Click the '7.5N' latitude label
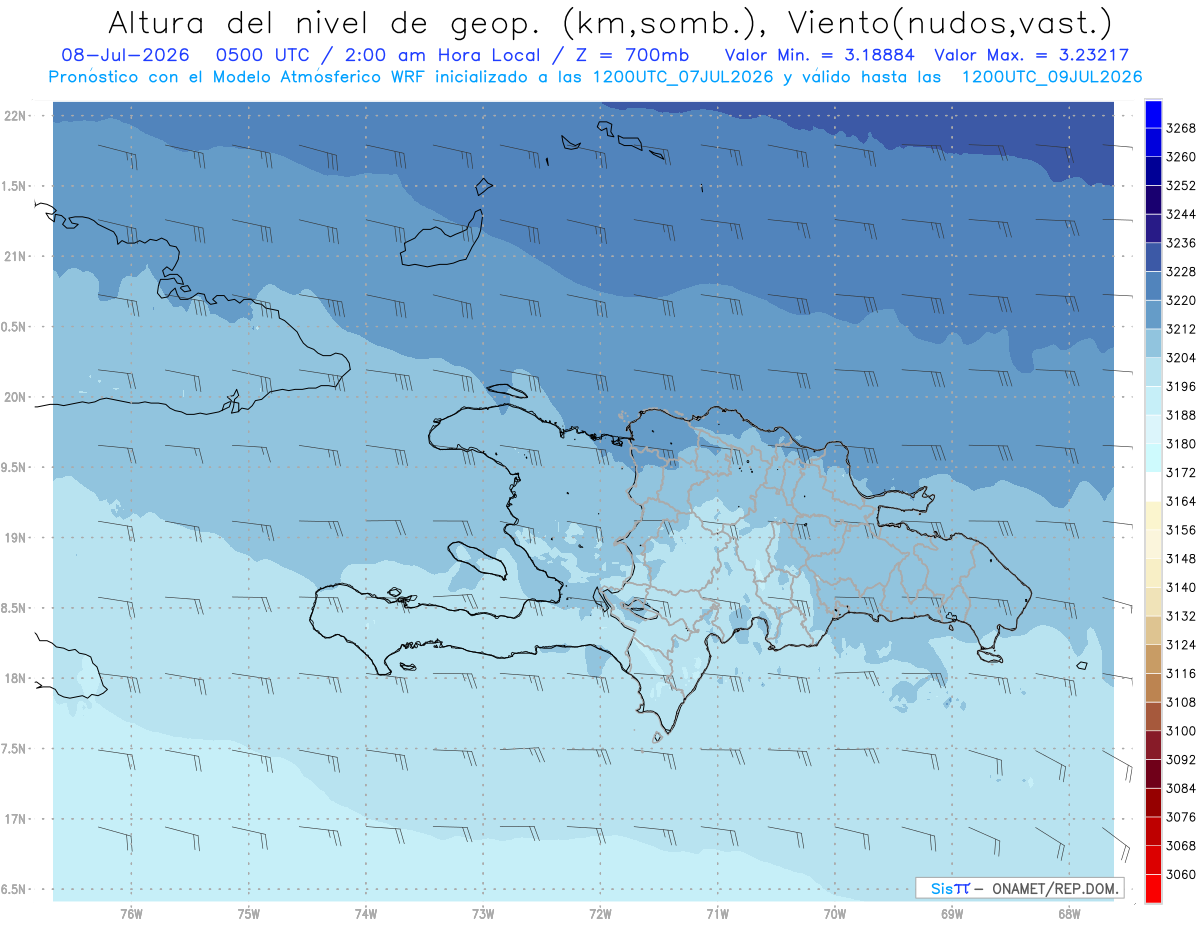This screenshot has height=927, width=1200. point(14,749)
